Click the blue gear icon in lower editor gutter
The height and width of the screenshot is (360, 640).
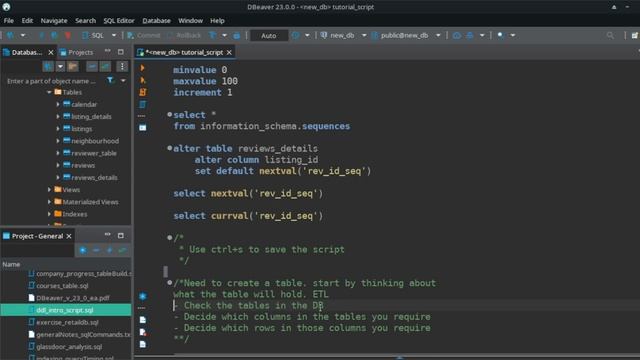(x=142, y=296)
